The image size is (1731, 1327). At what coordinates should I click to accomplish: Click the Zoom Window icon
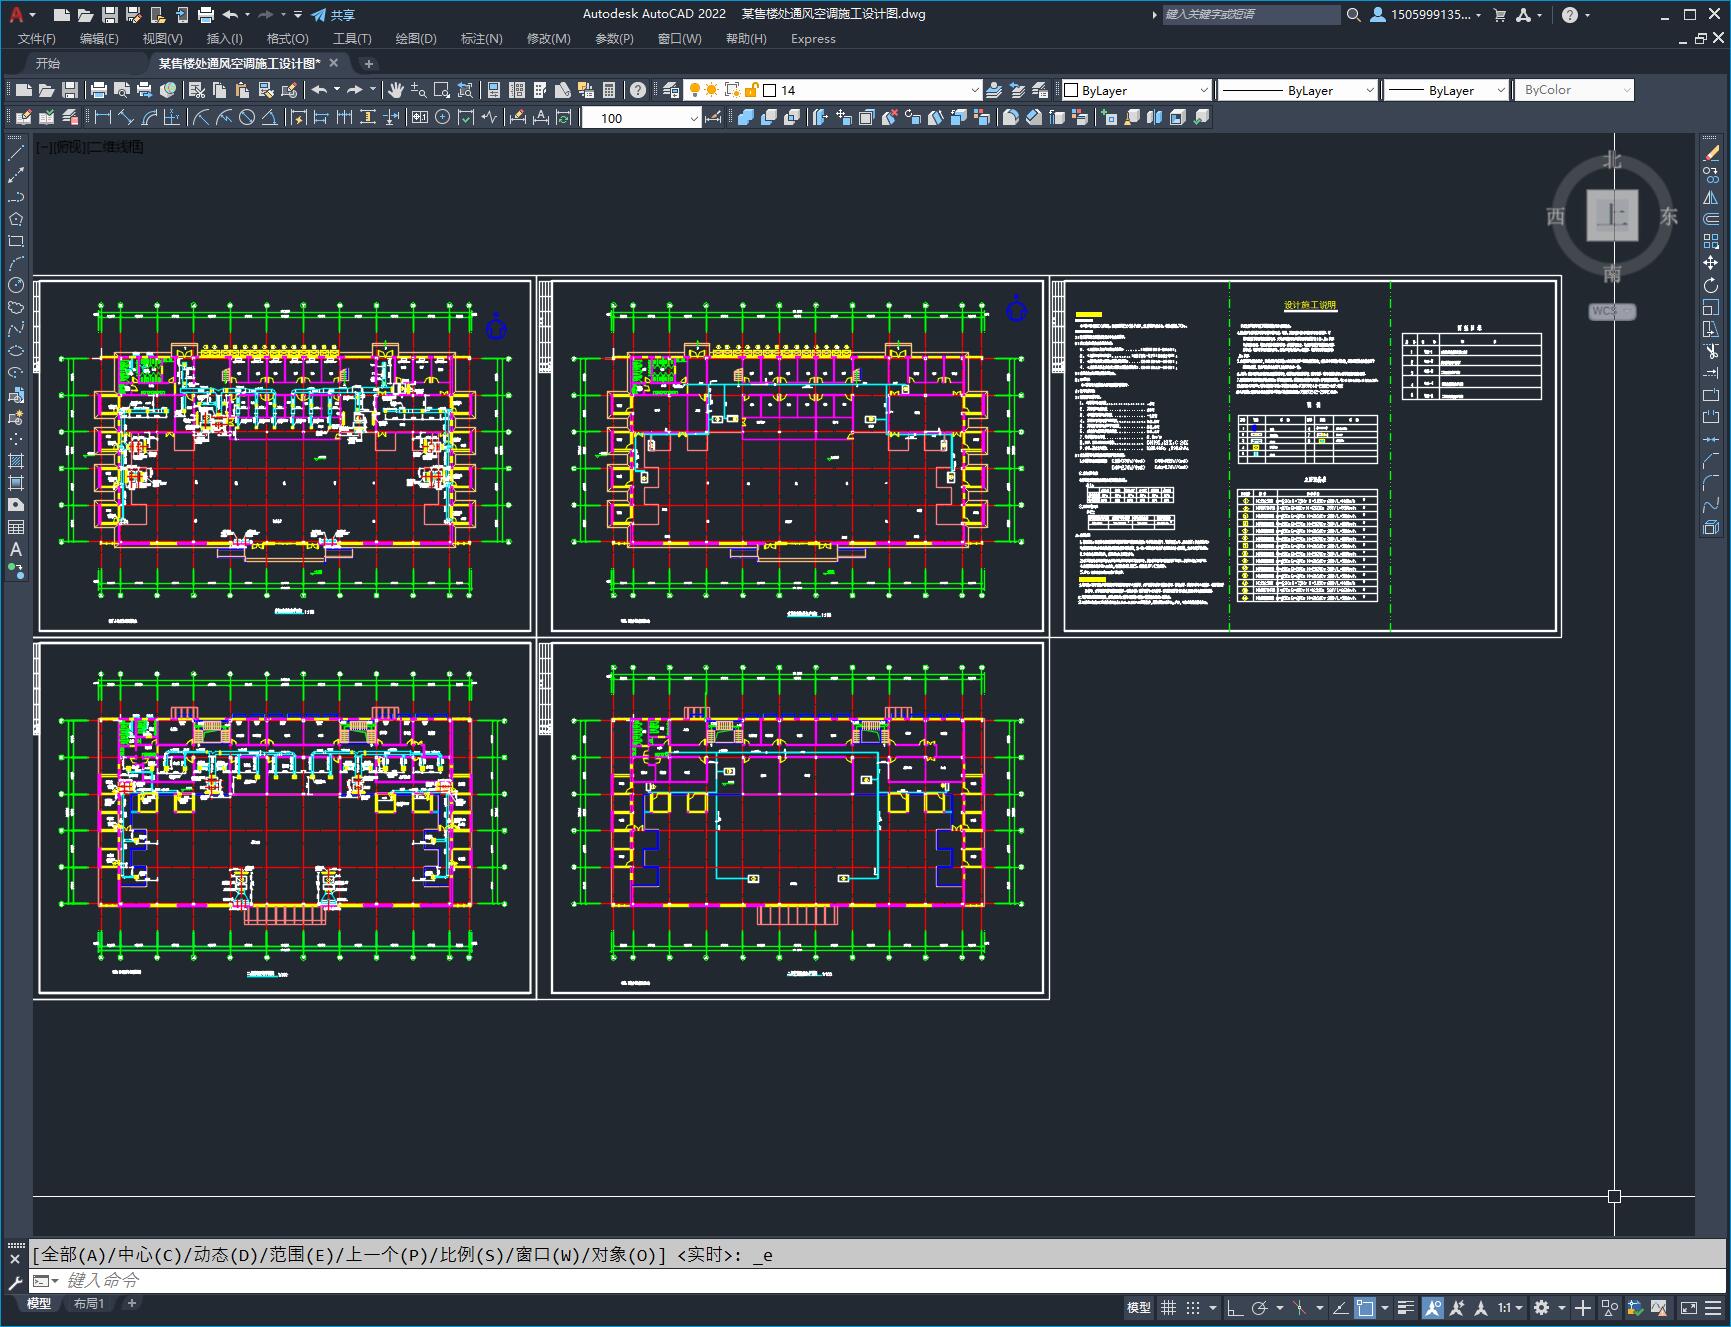441,90
